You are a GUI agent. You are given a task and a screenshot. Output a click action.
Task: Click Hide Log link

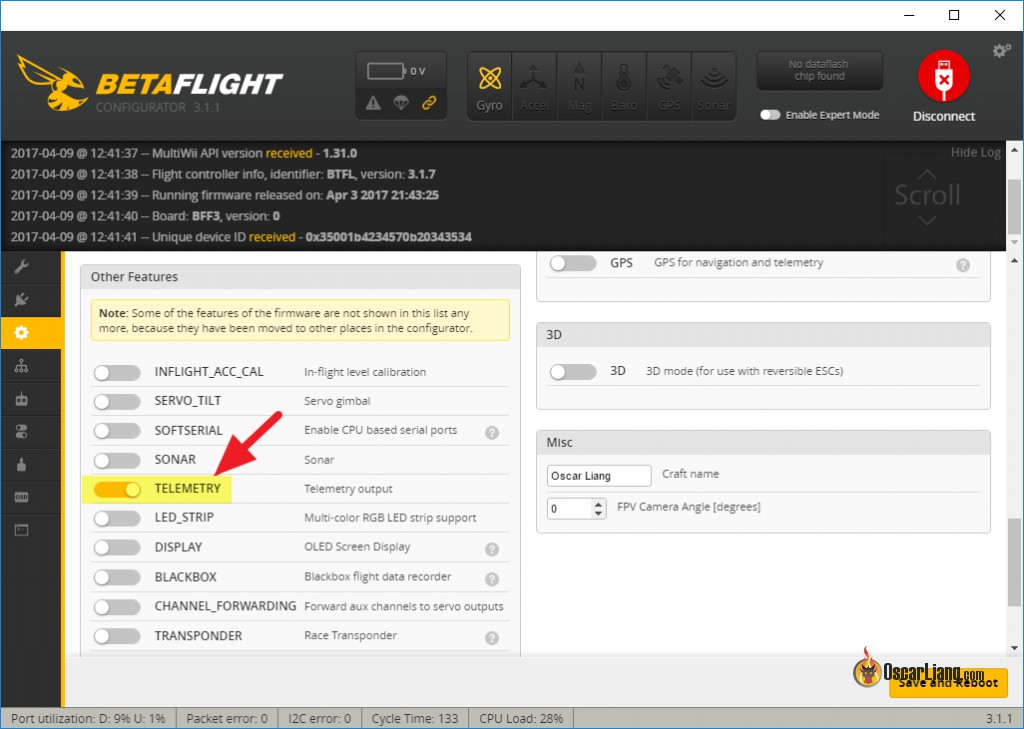click(976, 152)
